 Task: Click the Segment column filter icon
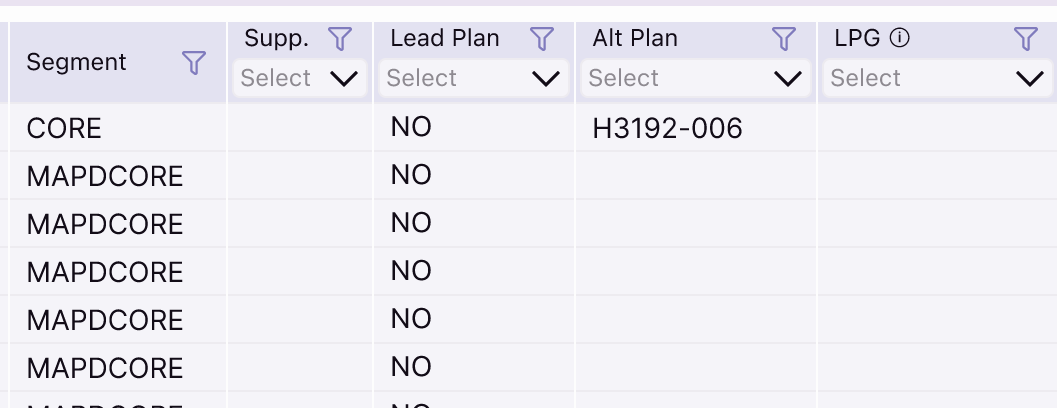tap(194, 63)
